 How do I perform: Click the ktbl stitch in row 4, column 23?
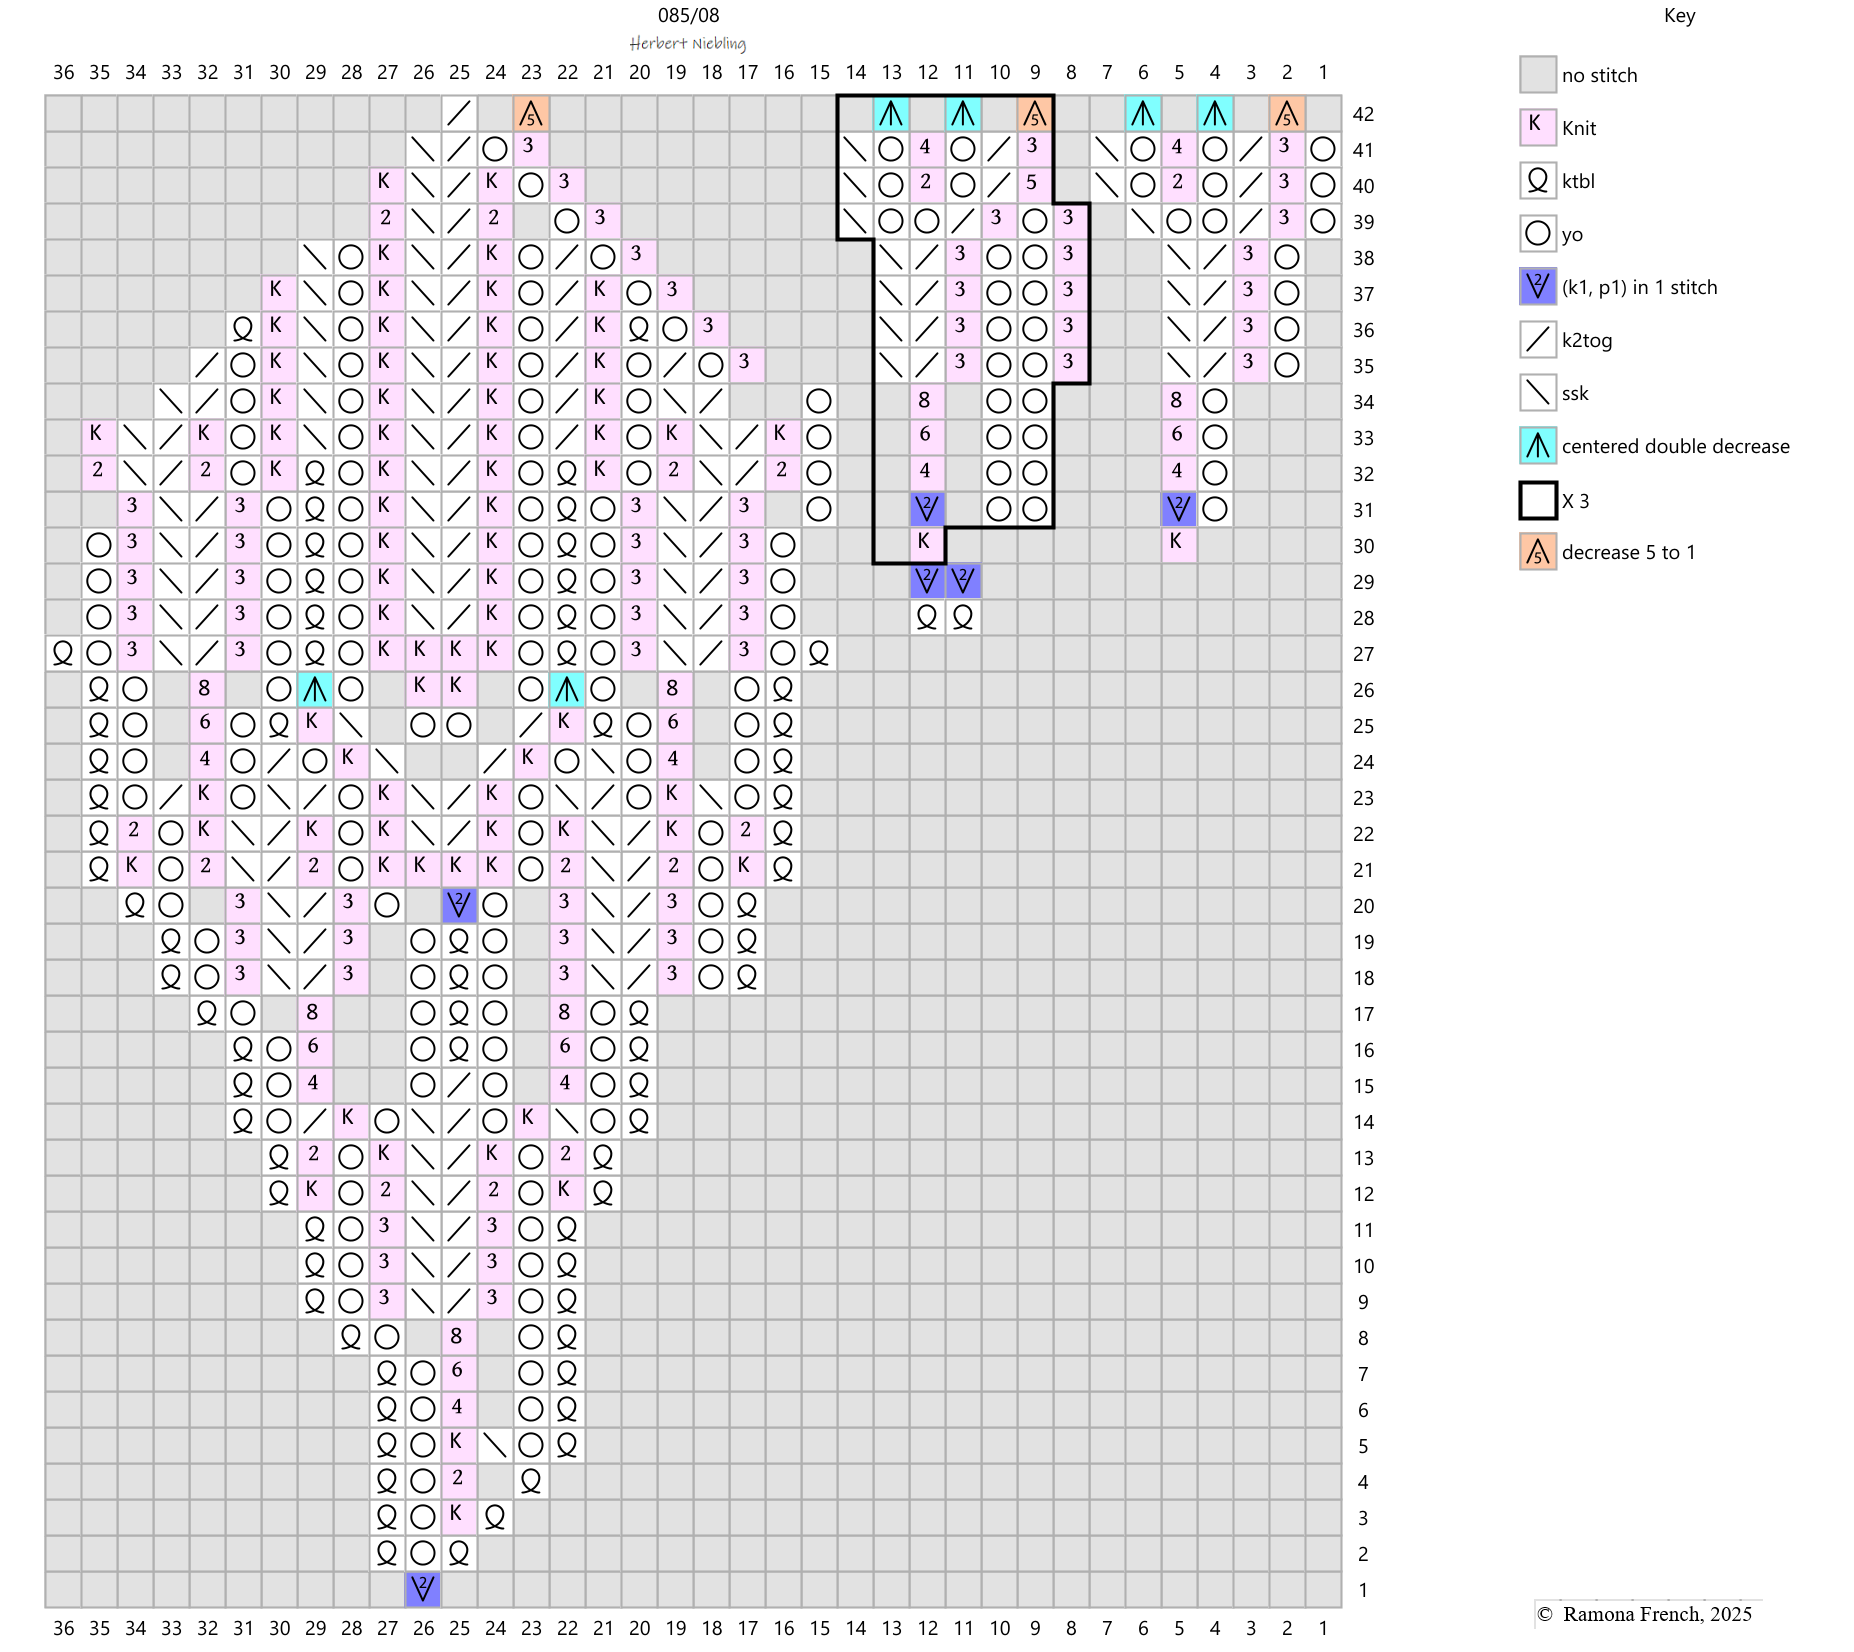[x=531, y=1481]
